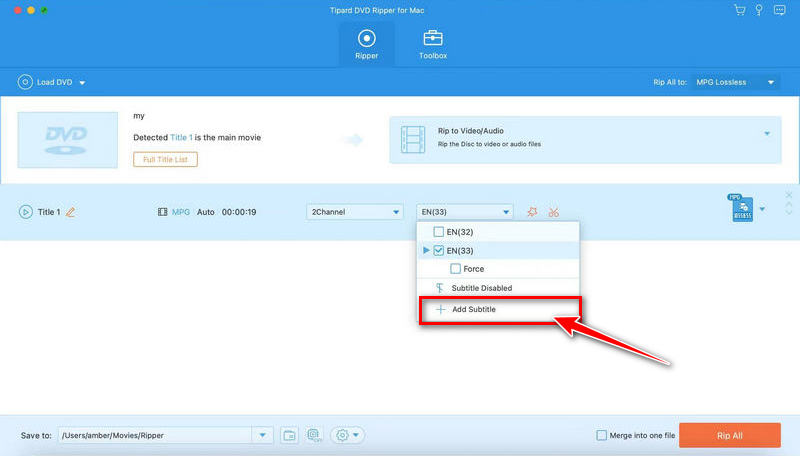Click the DVD disc thumbnail
The width and height of the screenshot is (800, 456).
[x=67, y=140]
